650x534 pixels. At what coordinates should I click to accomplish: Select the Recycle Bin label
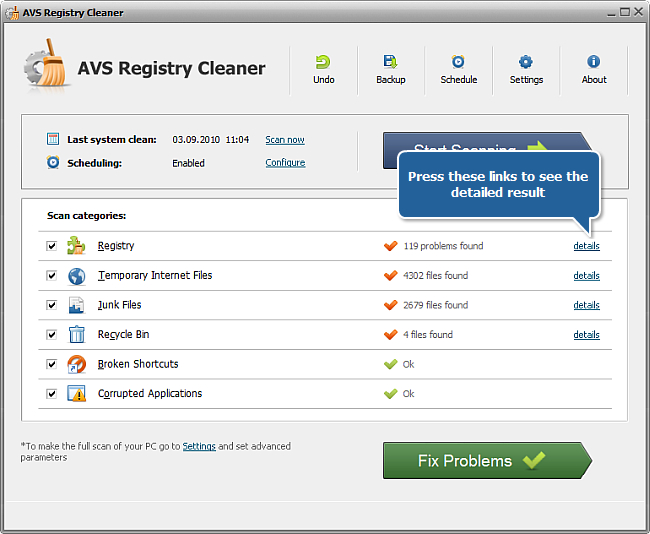point(123,335)
